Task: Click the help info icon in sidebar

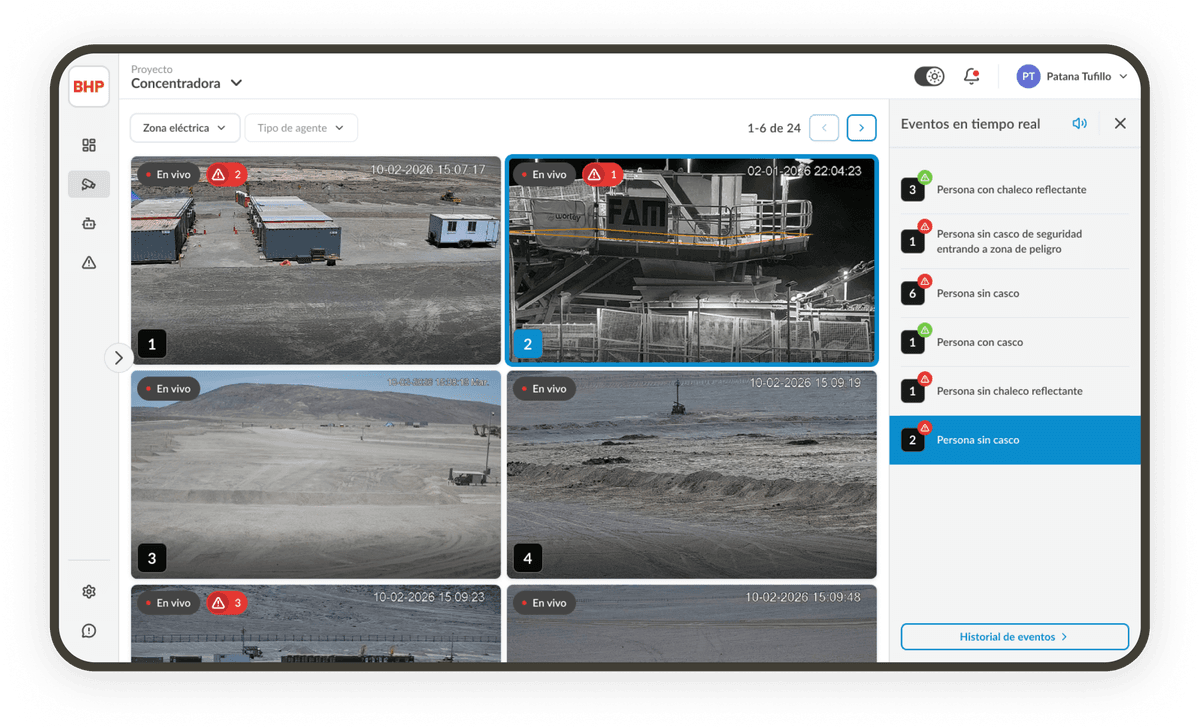Action: click(89, 631)
